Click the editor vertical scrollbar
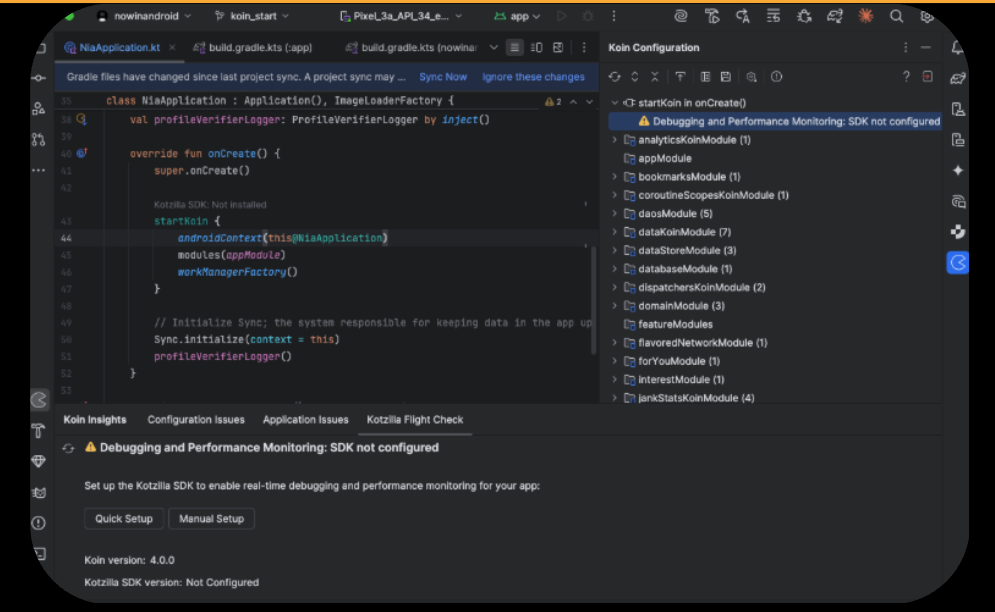995x612 pixels. point(594,300)
